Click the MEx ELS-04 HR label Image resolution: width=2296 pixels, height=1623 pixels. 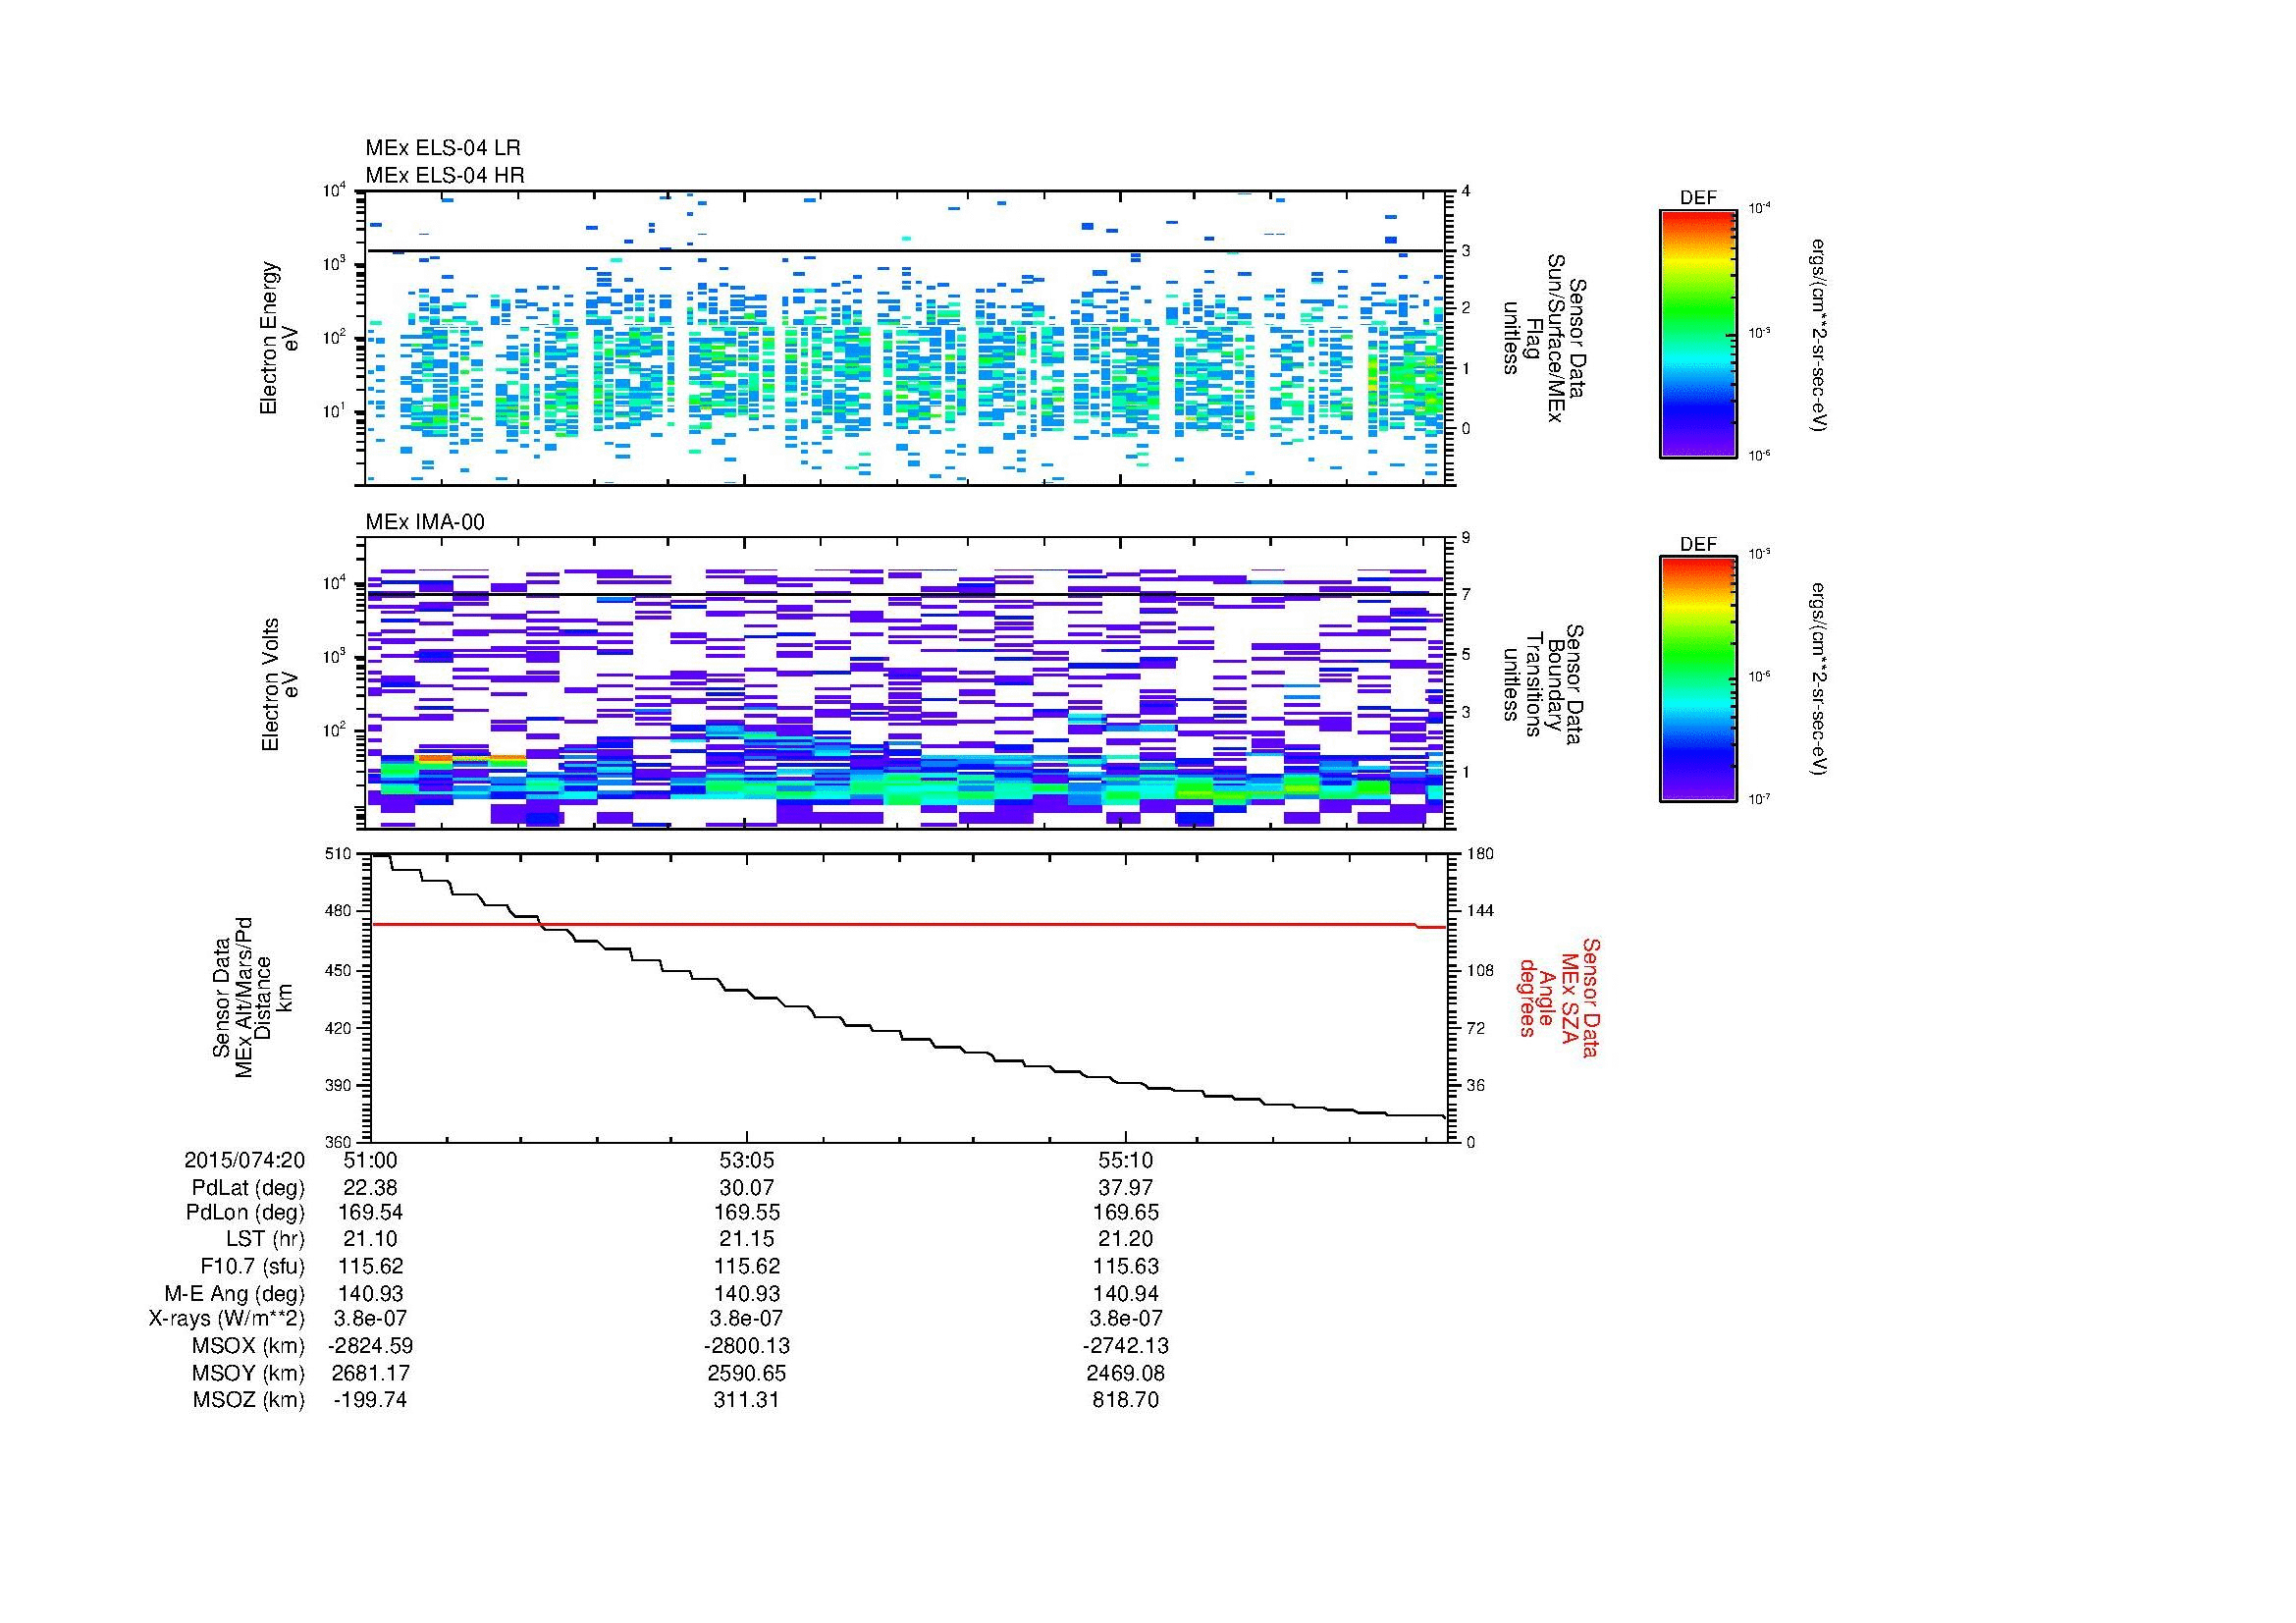[445, 175]
